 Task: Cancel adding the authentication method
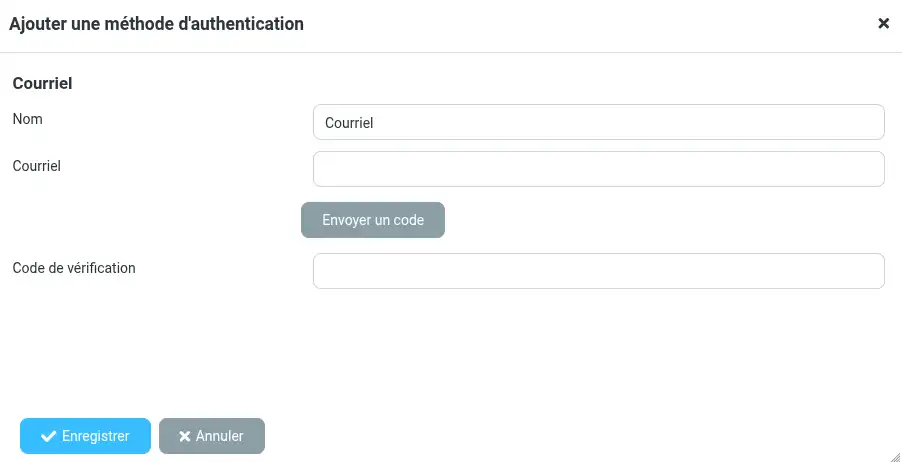(212, 436)
